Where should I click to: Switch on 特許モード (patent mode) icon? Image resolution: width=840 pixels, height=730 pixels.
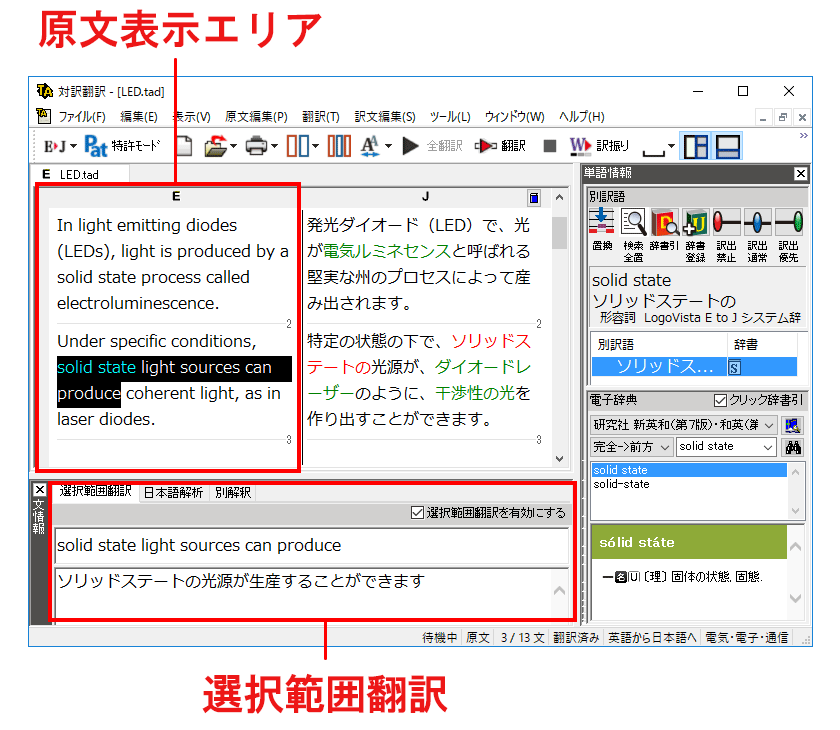[x=95, y=146]
